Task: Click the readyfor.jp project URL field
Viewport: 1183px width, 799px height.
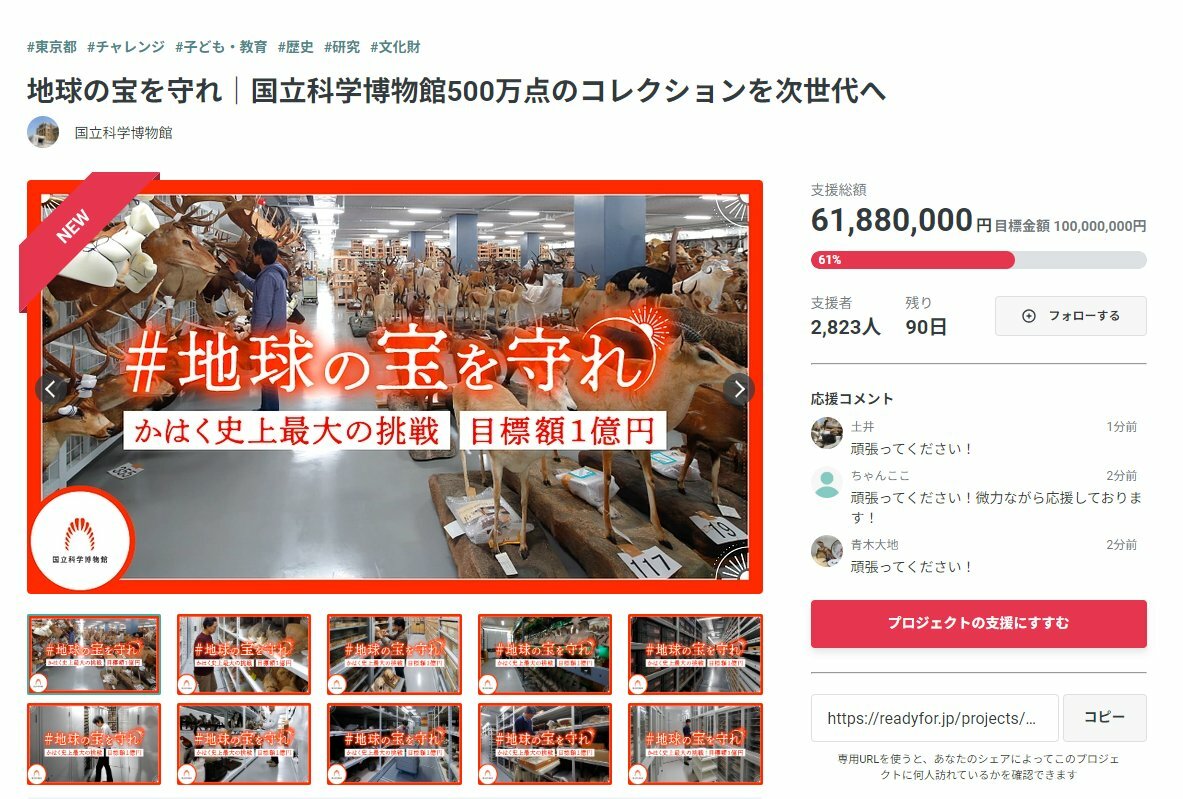Action: [934, 718]
